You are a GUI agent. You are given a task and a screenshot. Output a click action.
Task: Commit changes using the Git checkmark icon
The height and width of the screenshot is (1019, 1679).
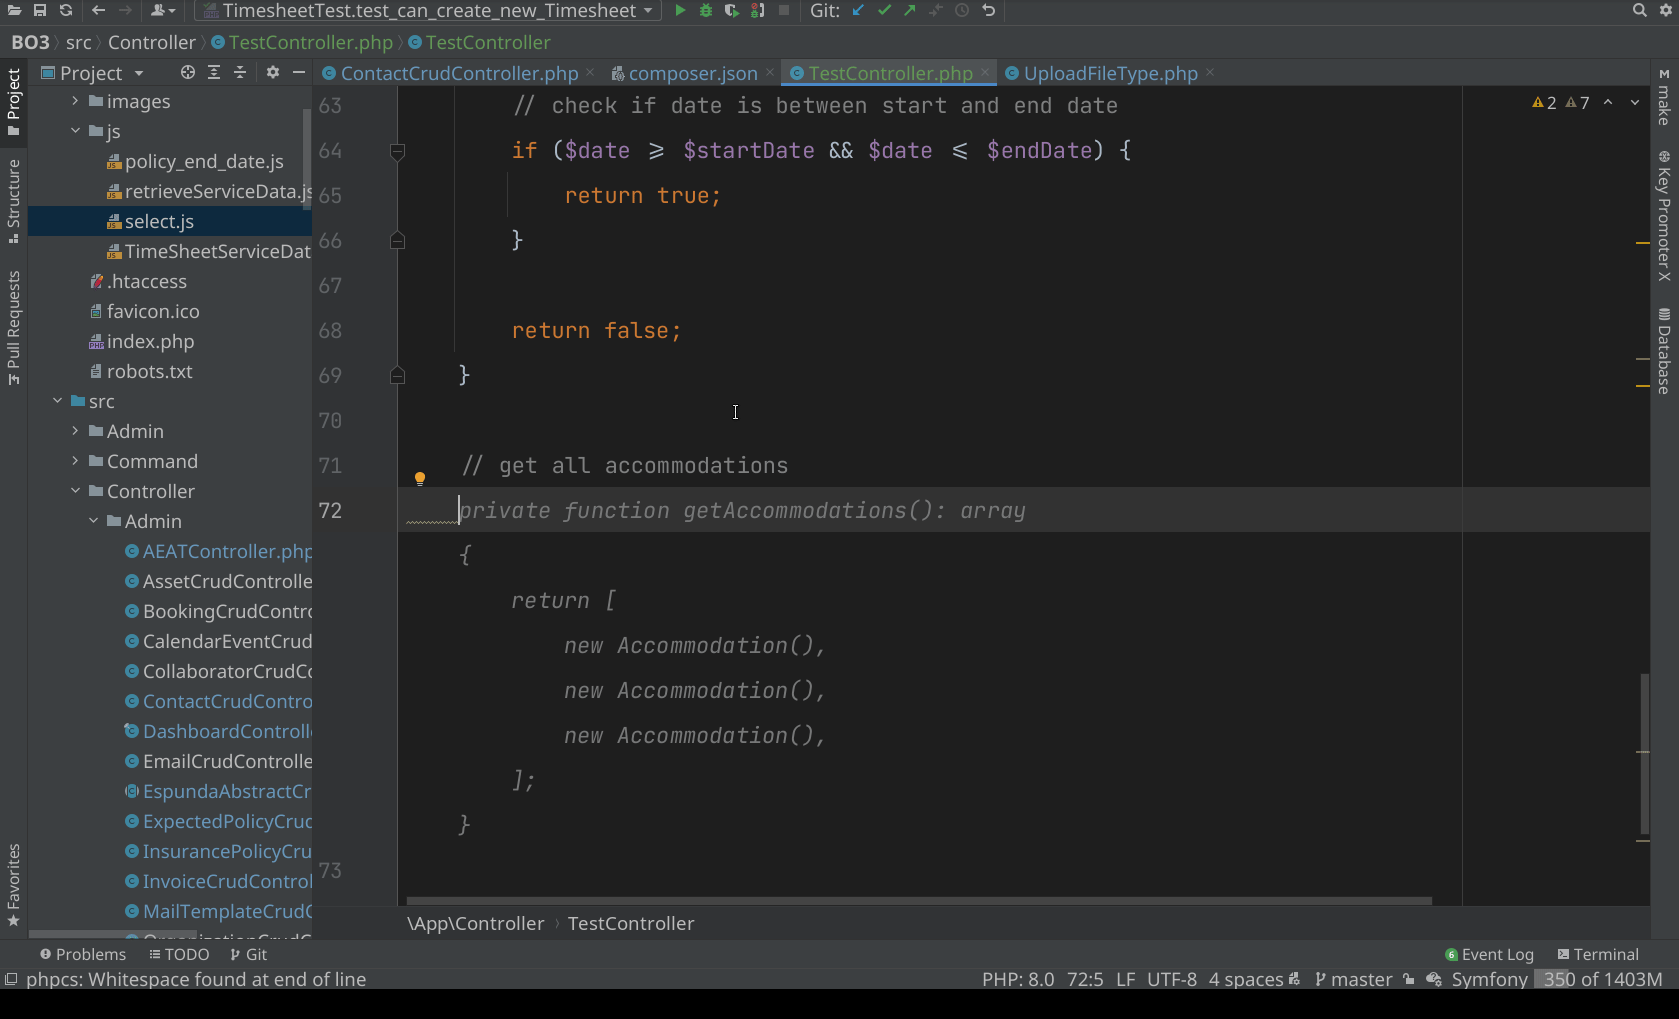[x=884, y=11]
